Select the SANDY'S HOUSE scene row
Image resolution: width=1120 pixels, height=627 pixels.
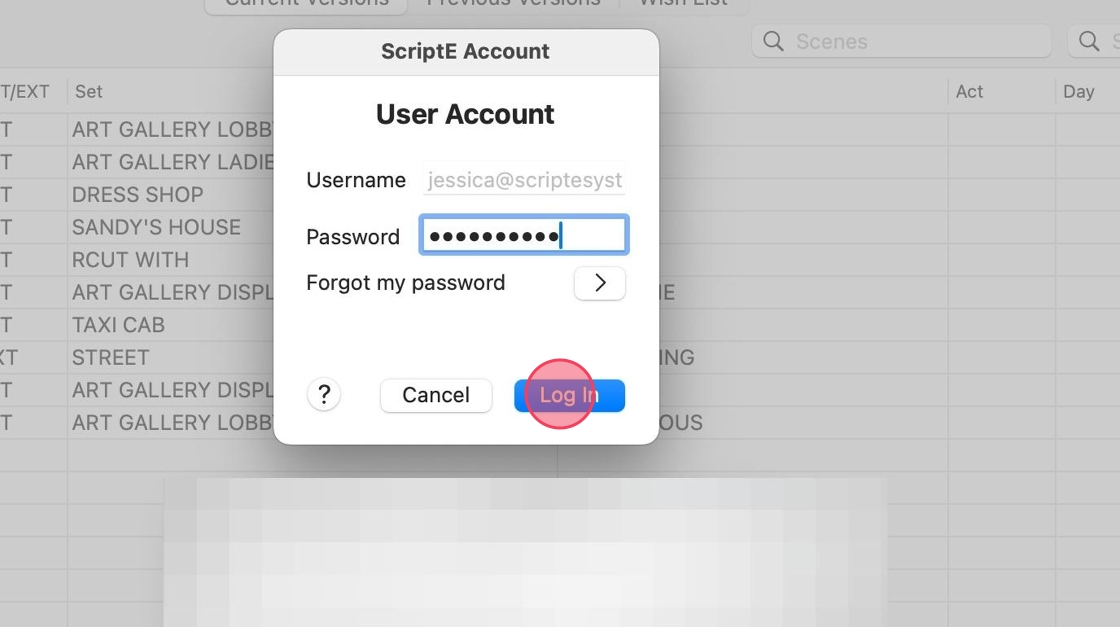tap(156, 227)
